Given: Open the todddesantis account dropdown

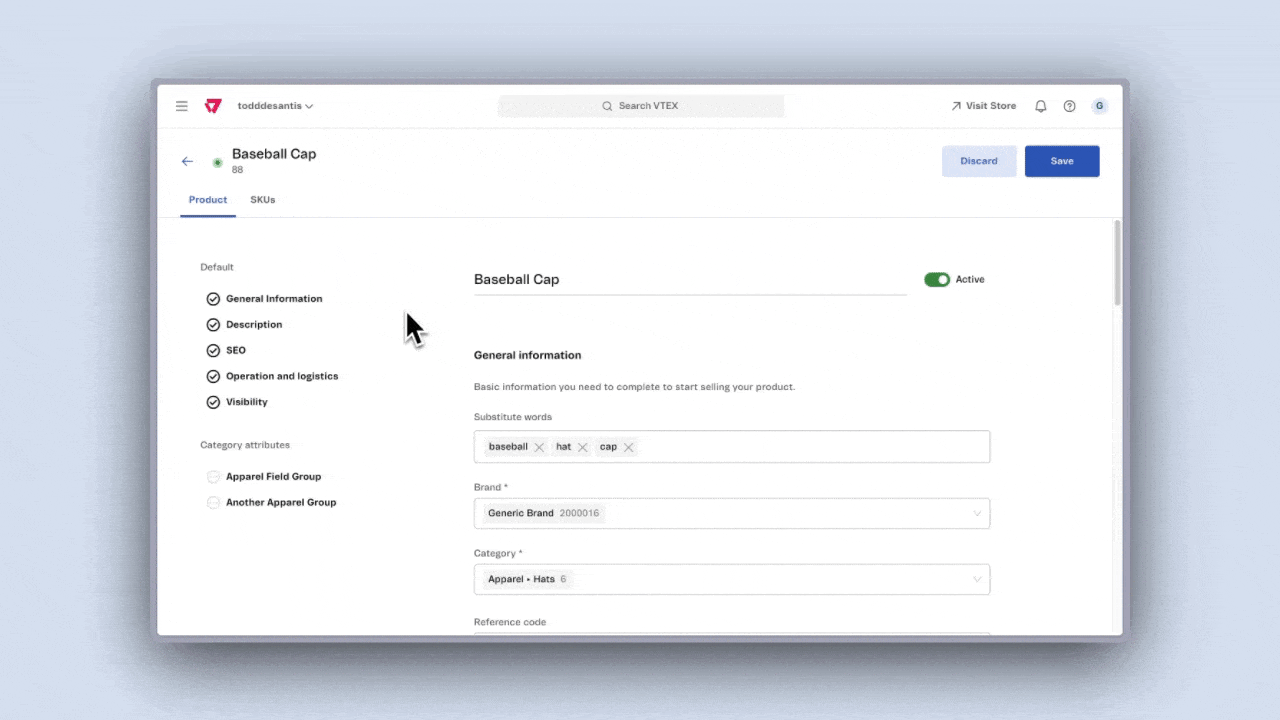Looking at the screenshot, I should 275,106.
